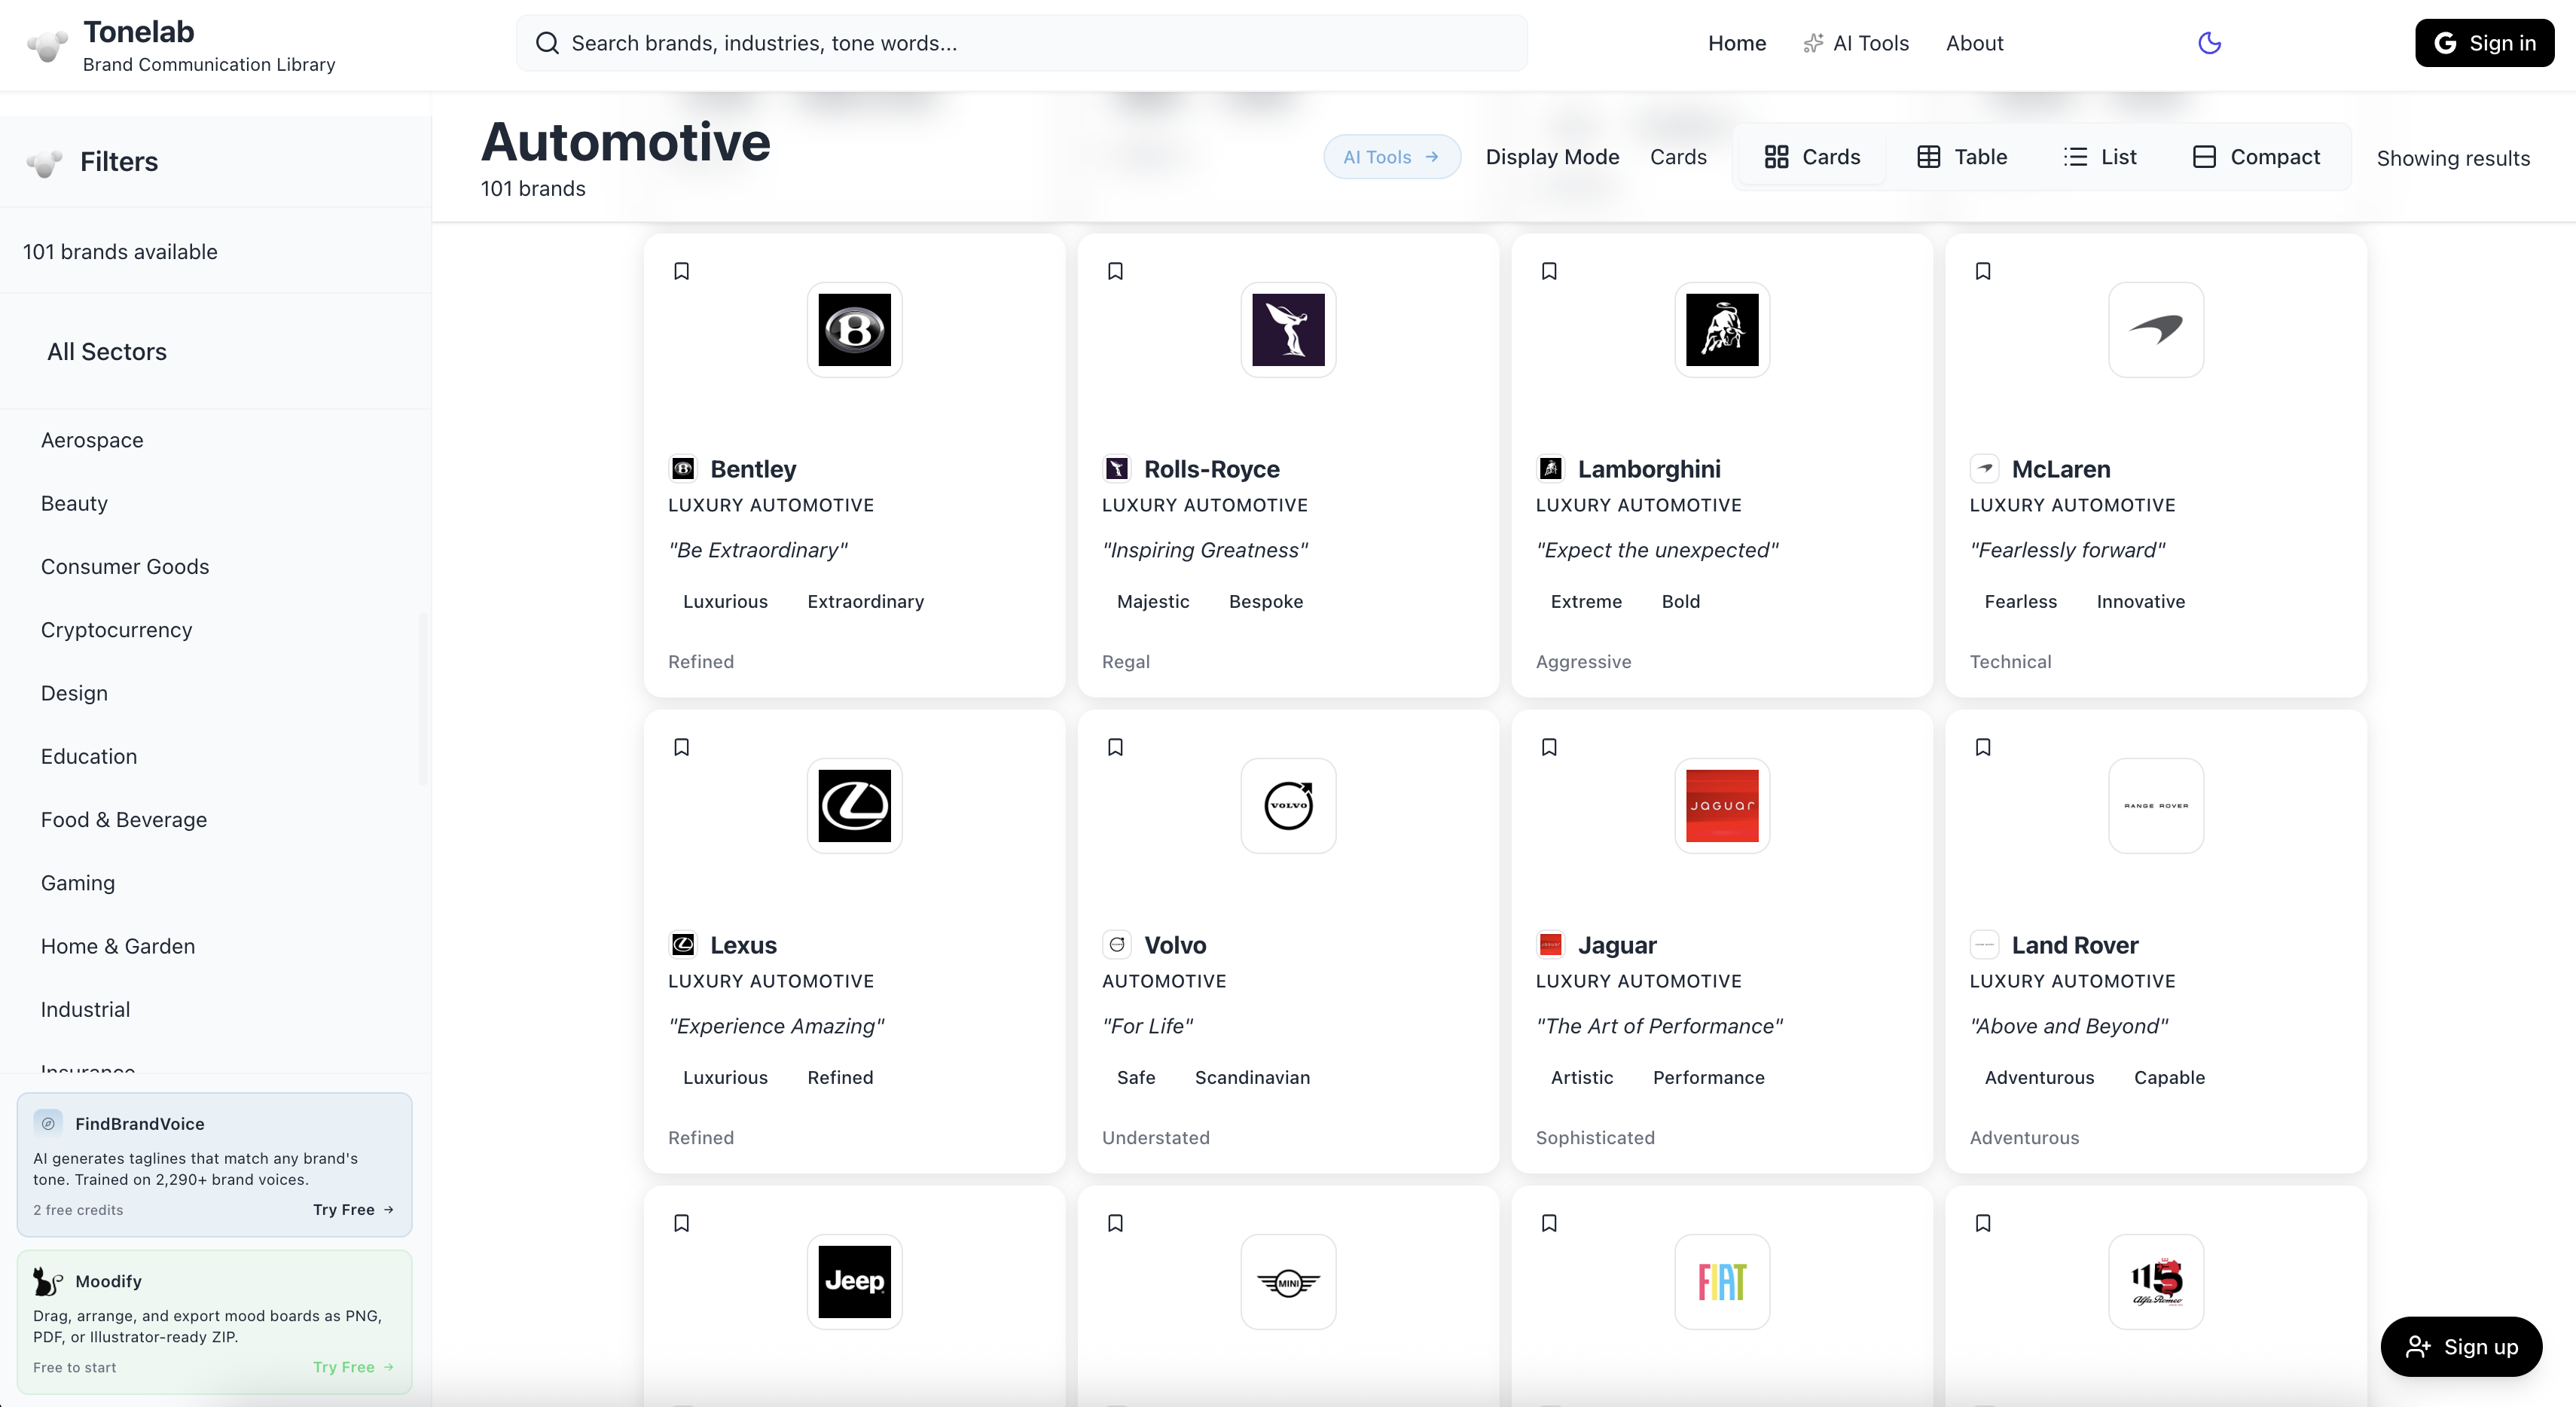Screen dimensions: 2576x1407
Task: Open the About page
Action: 1974,43
